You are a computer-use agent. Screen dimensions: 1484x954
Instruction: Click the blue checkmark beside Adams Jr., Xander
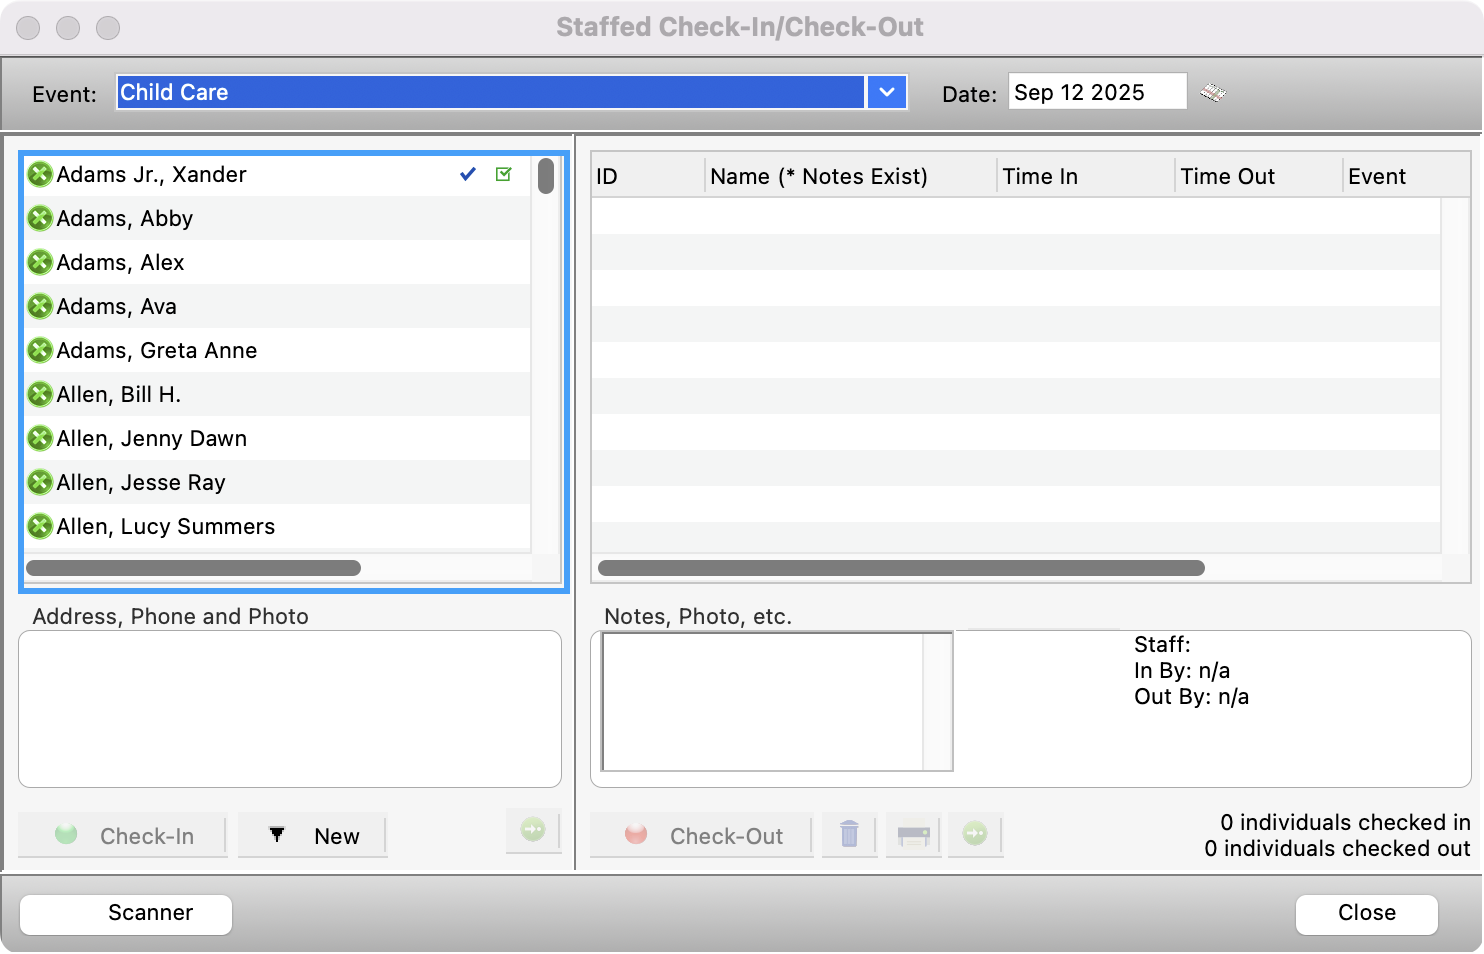467,173
